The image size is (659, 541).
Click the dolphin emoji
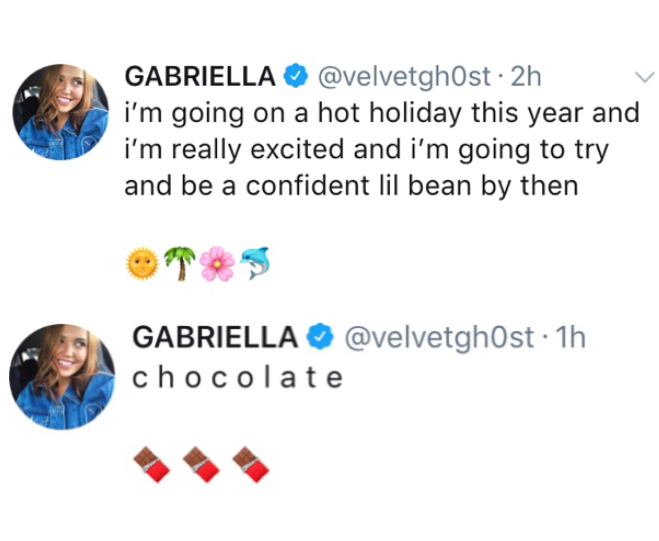point(254,264)
